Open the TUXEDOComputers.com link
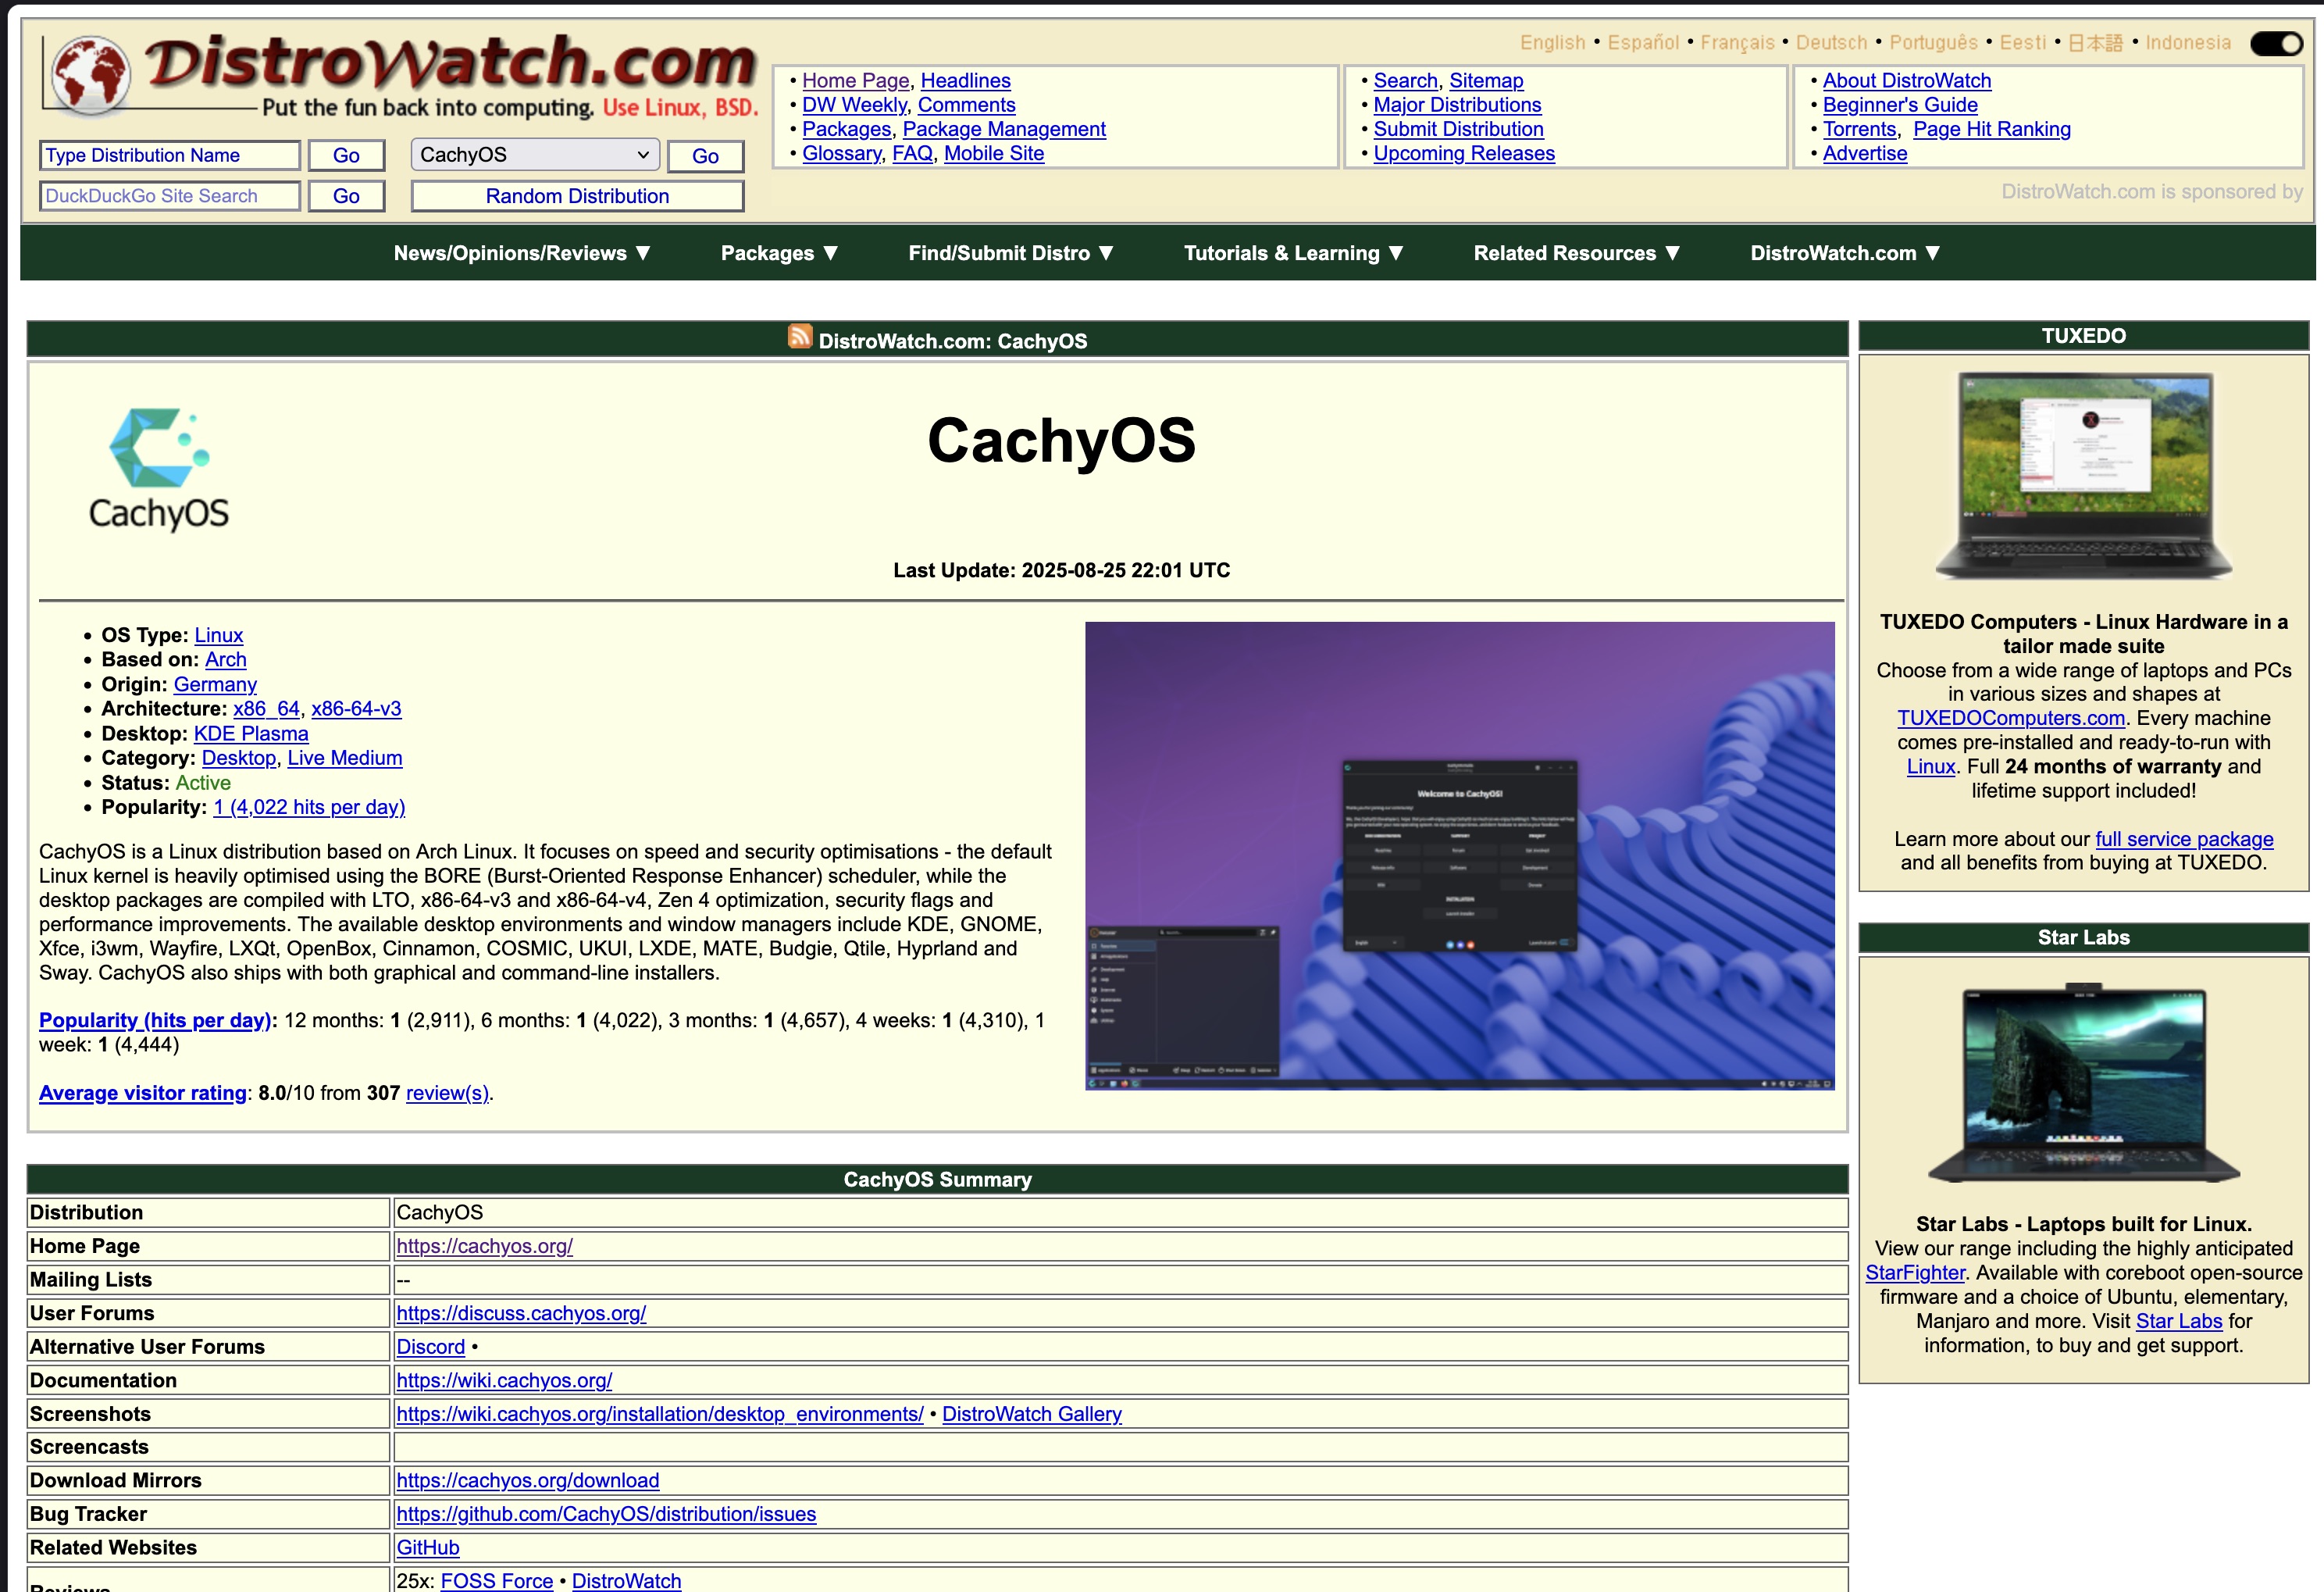The height and width of the screenshot is (1592, 2324). pos(2010,718)
